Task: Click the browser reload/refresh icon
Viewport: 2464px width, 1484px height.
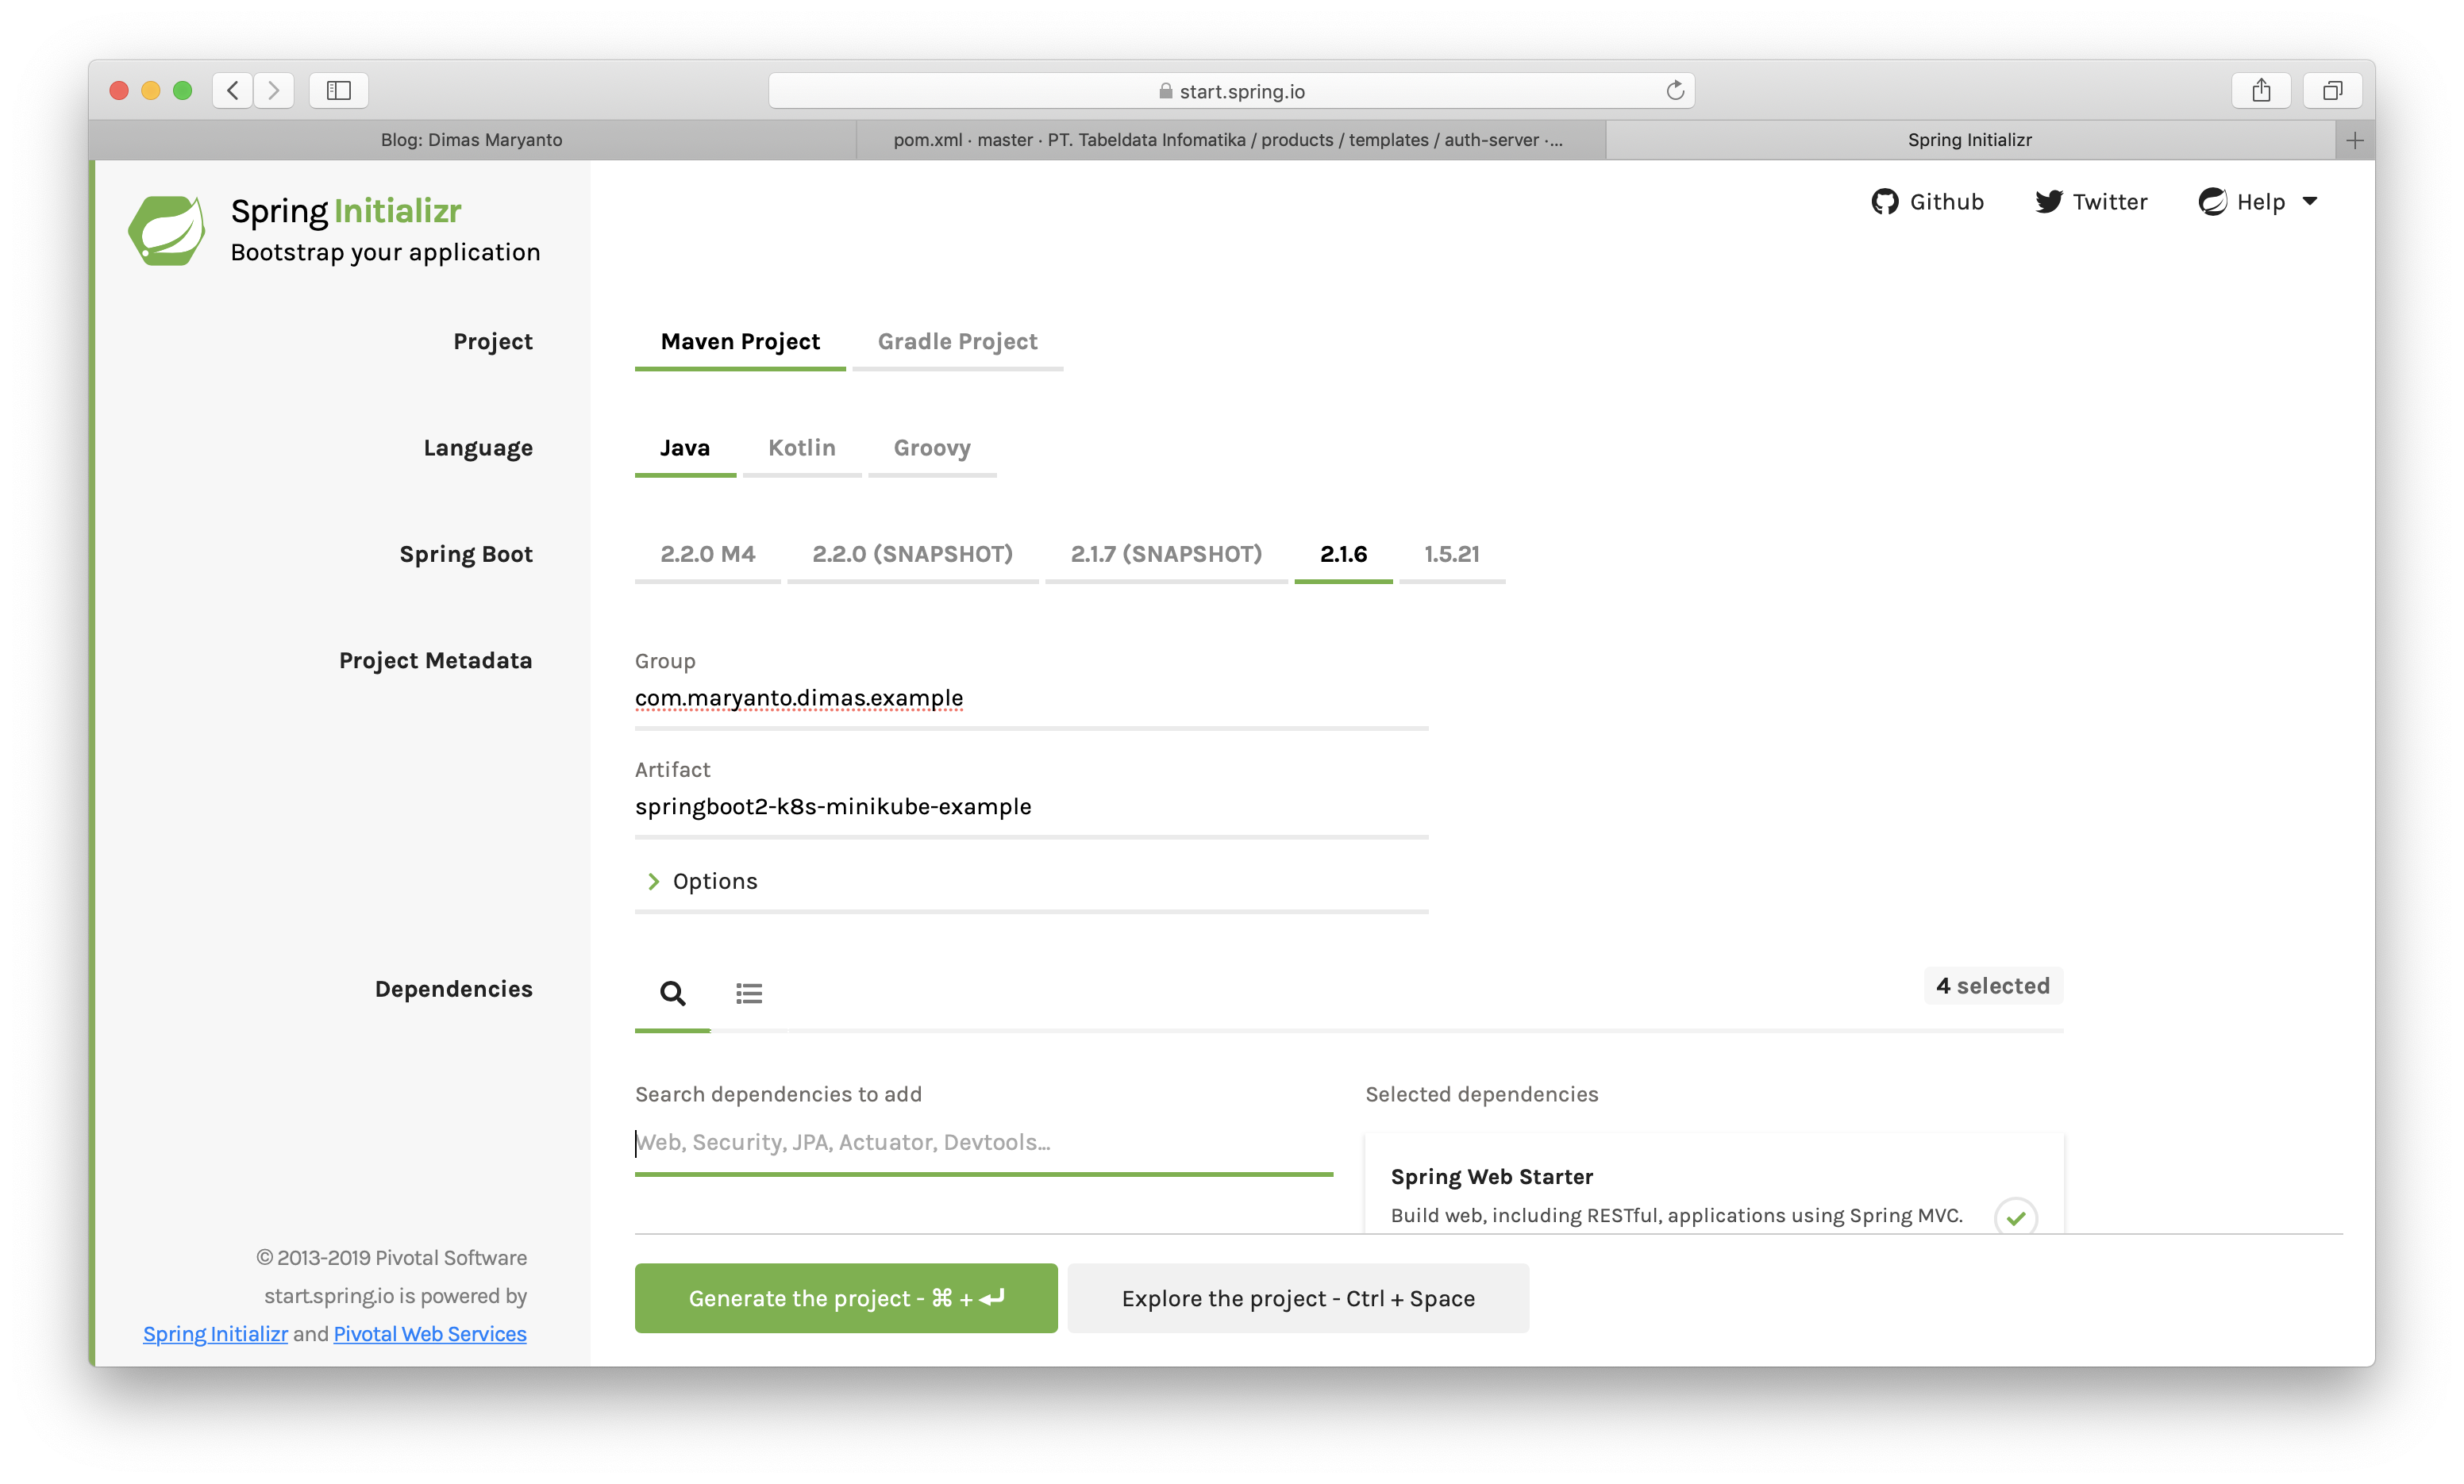Action: (1676, 90)
